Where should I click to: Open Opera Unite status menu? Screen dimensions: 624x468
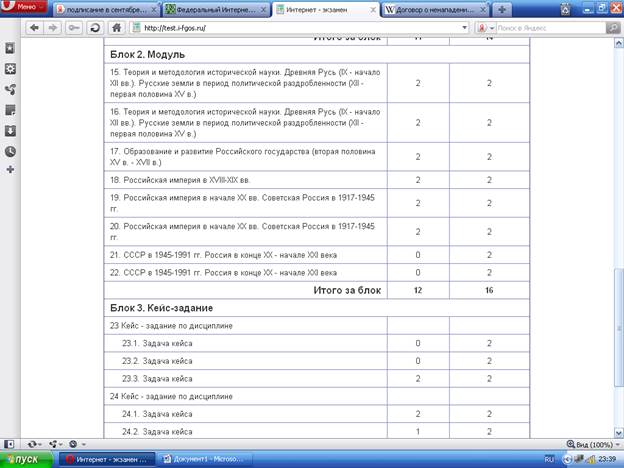[x=55, y=444]
